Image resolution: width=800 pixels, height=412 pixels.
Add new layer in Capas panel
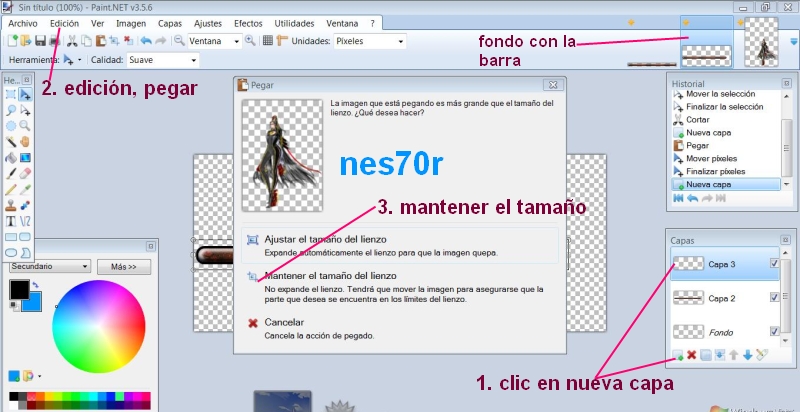click(x=678, y=355)
